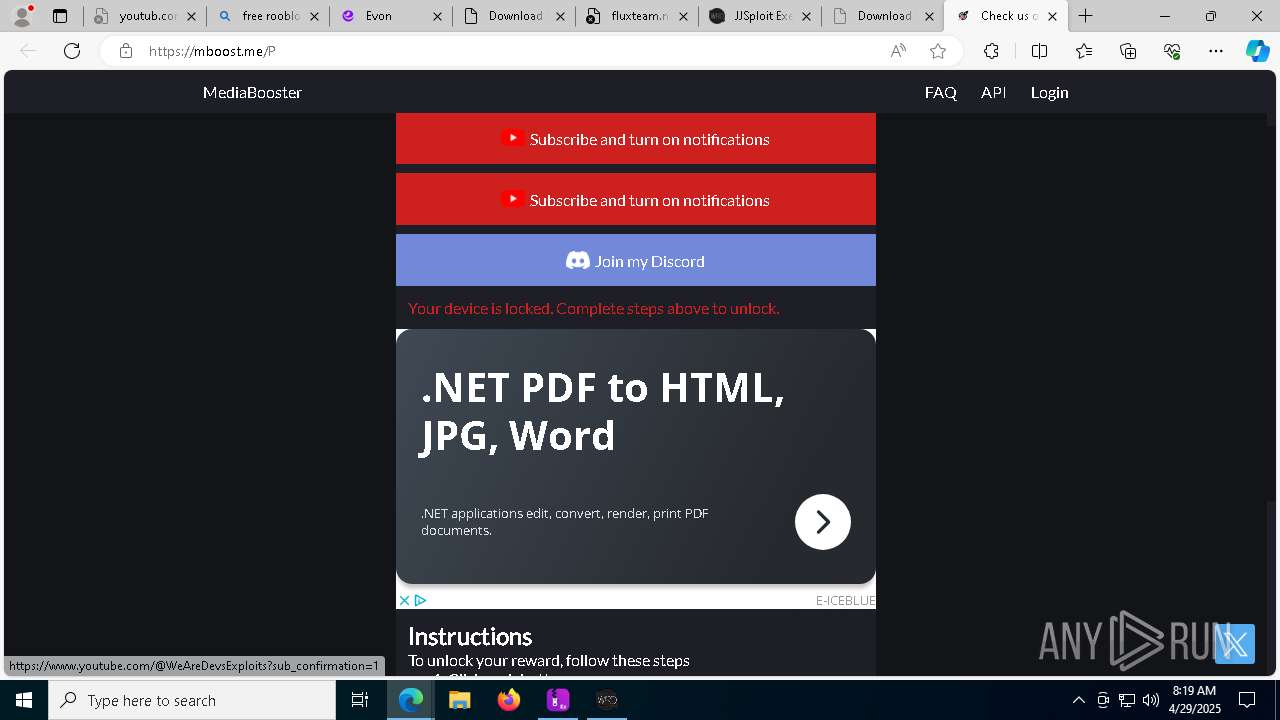Open the tab actions menu icon

tap(60, 16)
